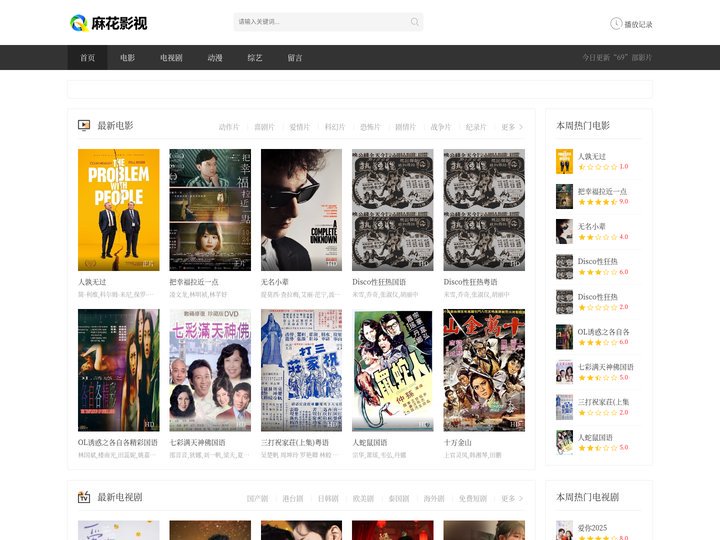720x540 pixels.
Task: Expand 更多 in 最新电视剧 section
Action: tap(512, 498)
